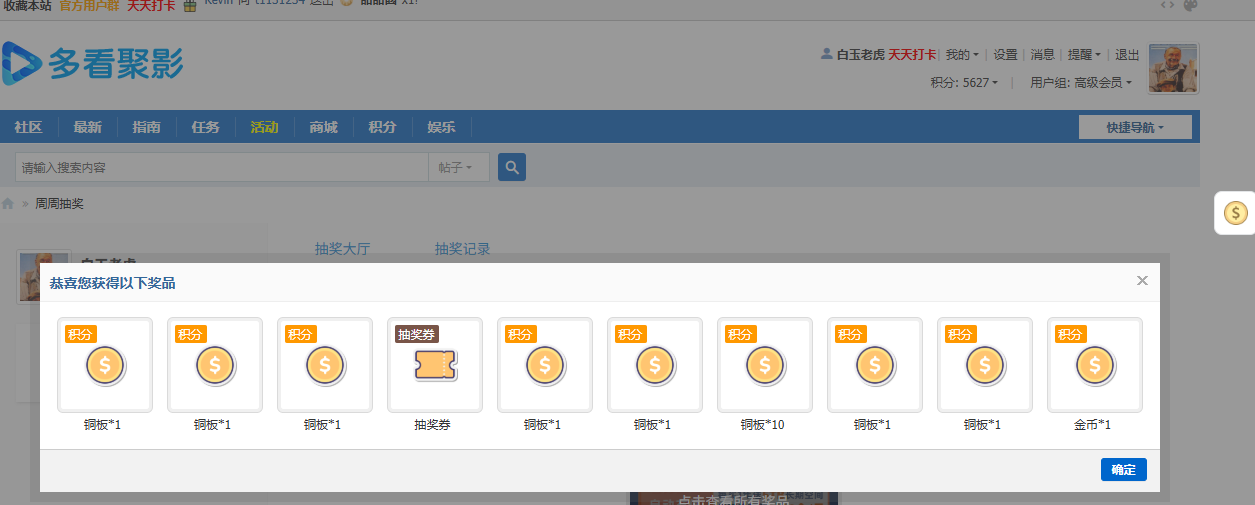The width and height of the screenshot is (1255, 505).
Task: Open the 帖子 search type dropdown
Action: (x=456, y=167)
